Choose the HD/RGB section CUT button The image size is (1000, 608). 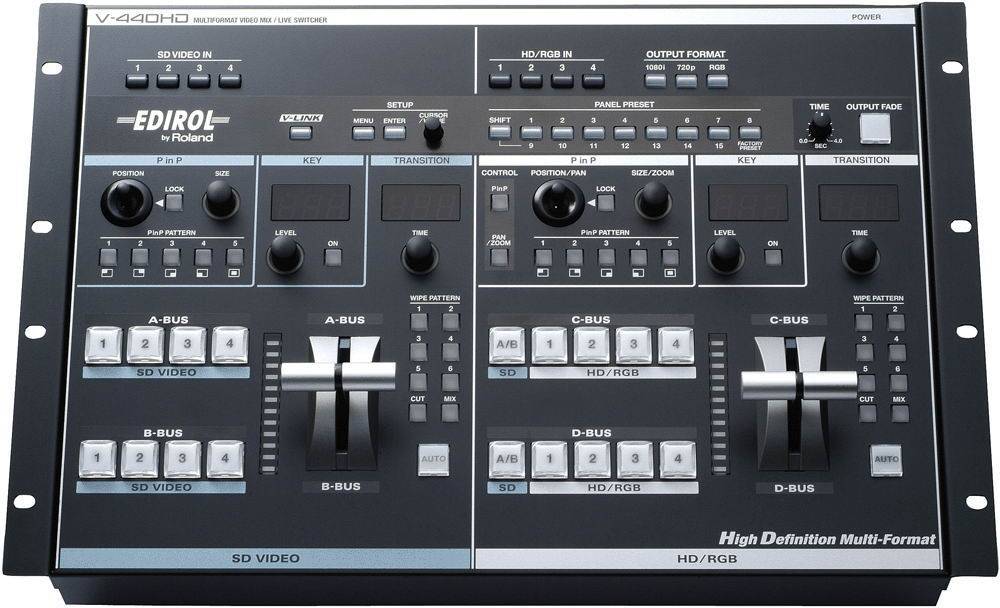[x=867, y=413]
